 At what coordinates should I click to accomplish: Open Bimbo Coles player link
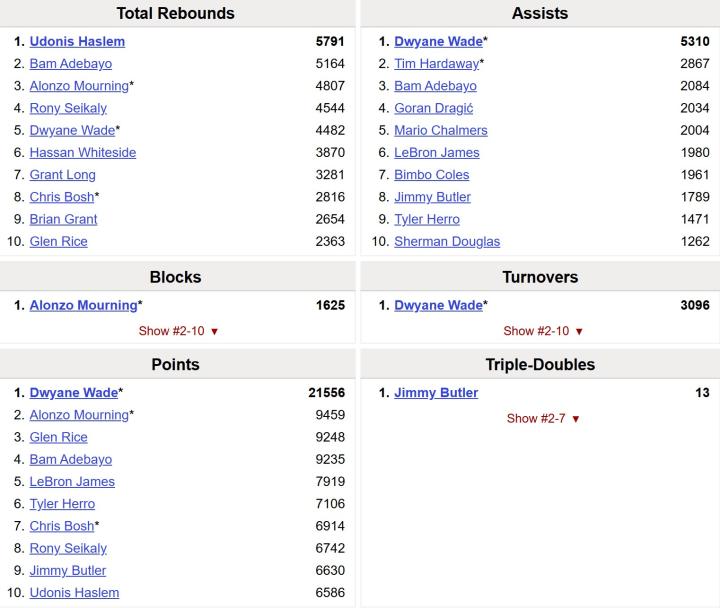(433, 175)
